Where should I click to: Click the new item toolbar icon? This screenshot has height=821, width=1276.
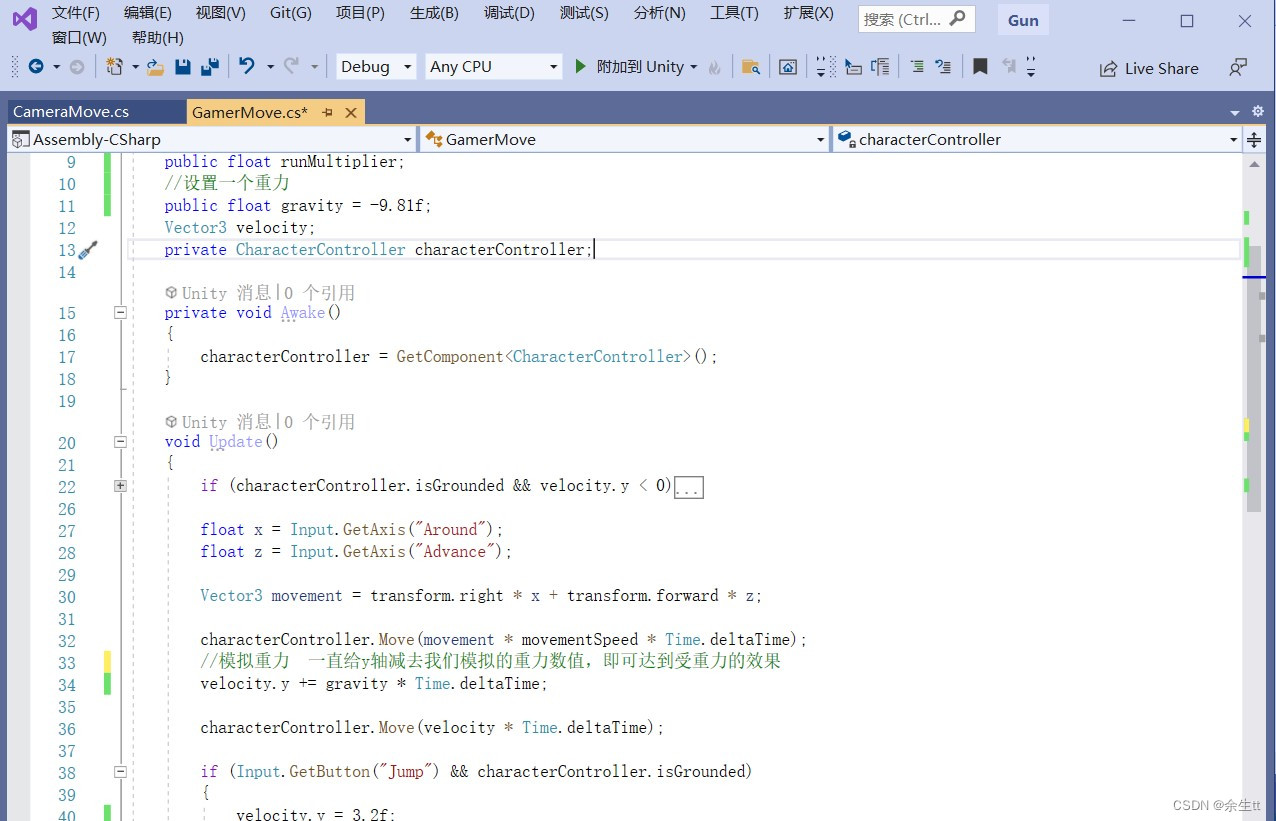[114, 67]
